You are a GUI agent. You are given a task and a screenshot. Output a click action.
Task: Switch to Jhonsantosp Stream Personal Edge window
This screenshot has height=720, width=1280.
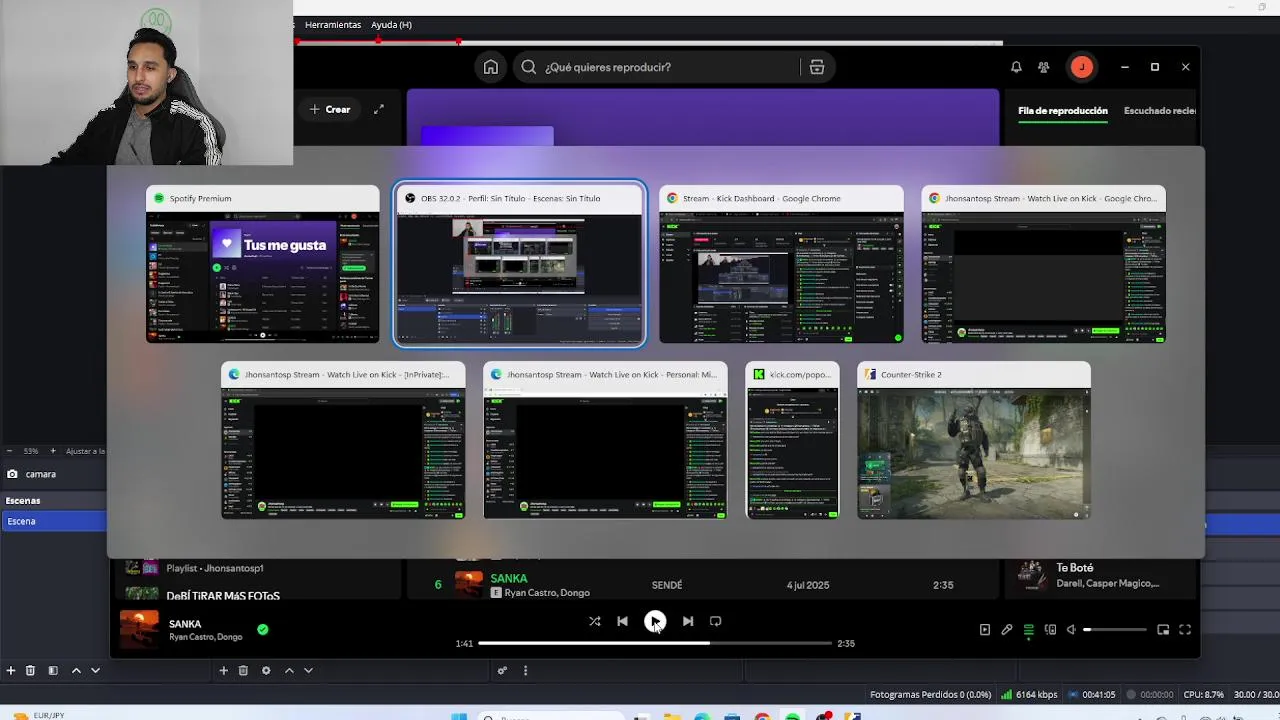[x=605, y=441]
